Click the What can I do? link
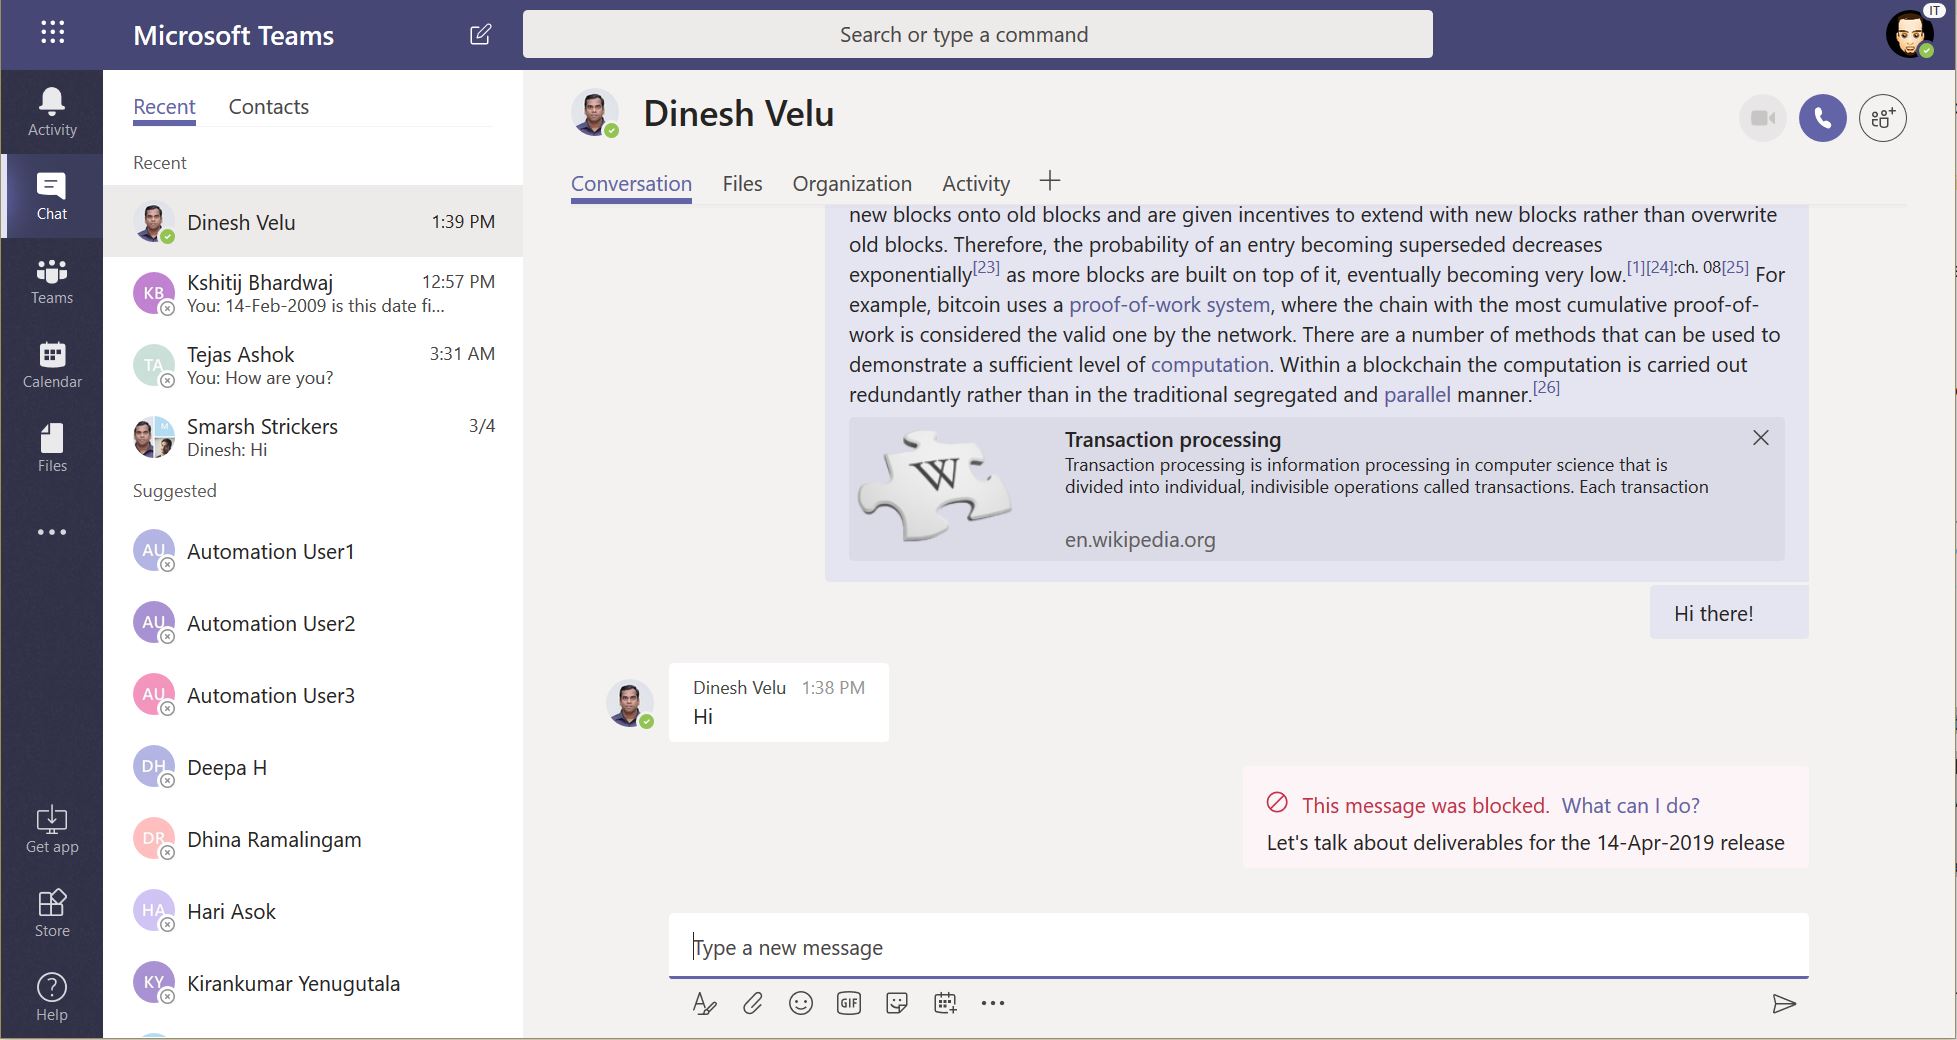1957x1040 pixels. 1630,806
